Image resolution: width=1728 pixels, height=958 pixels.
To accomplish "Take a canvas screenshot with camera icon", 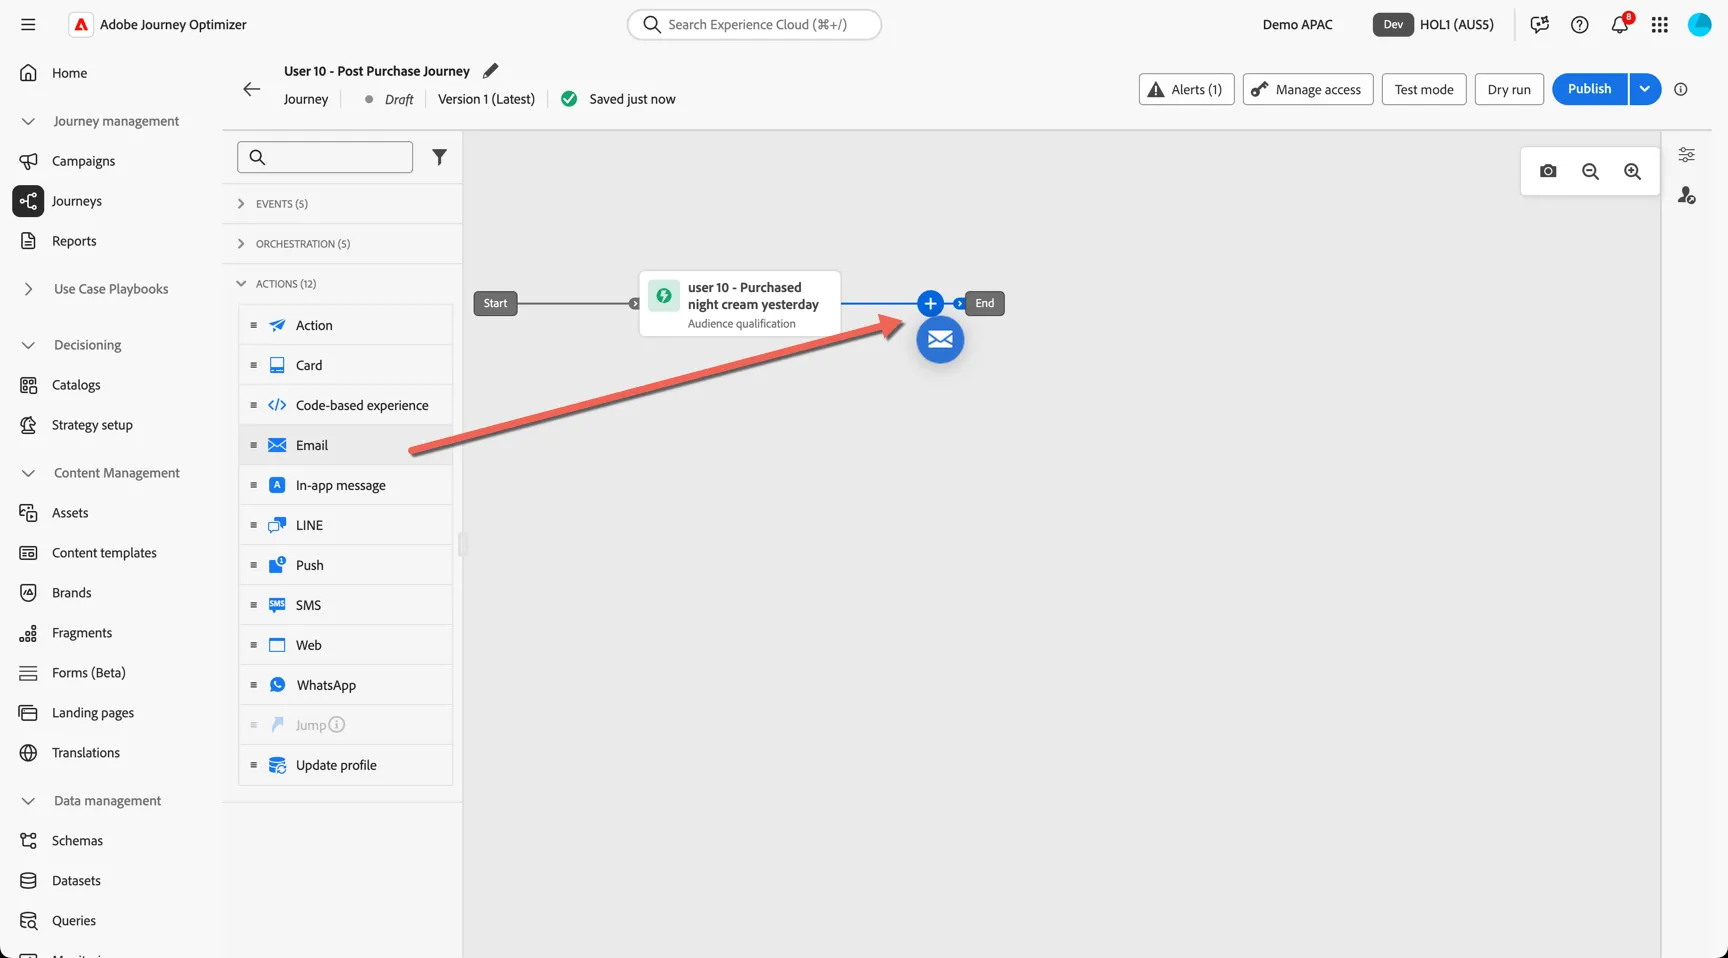I will point(1548,171).
